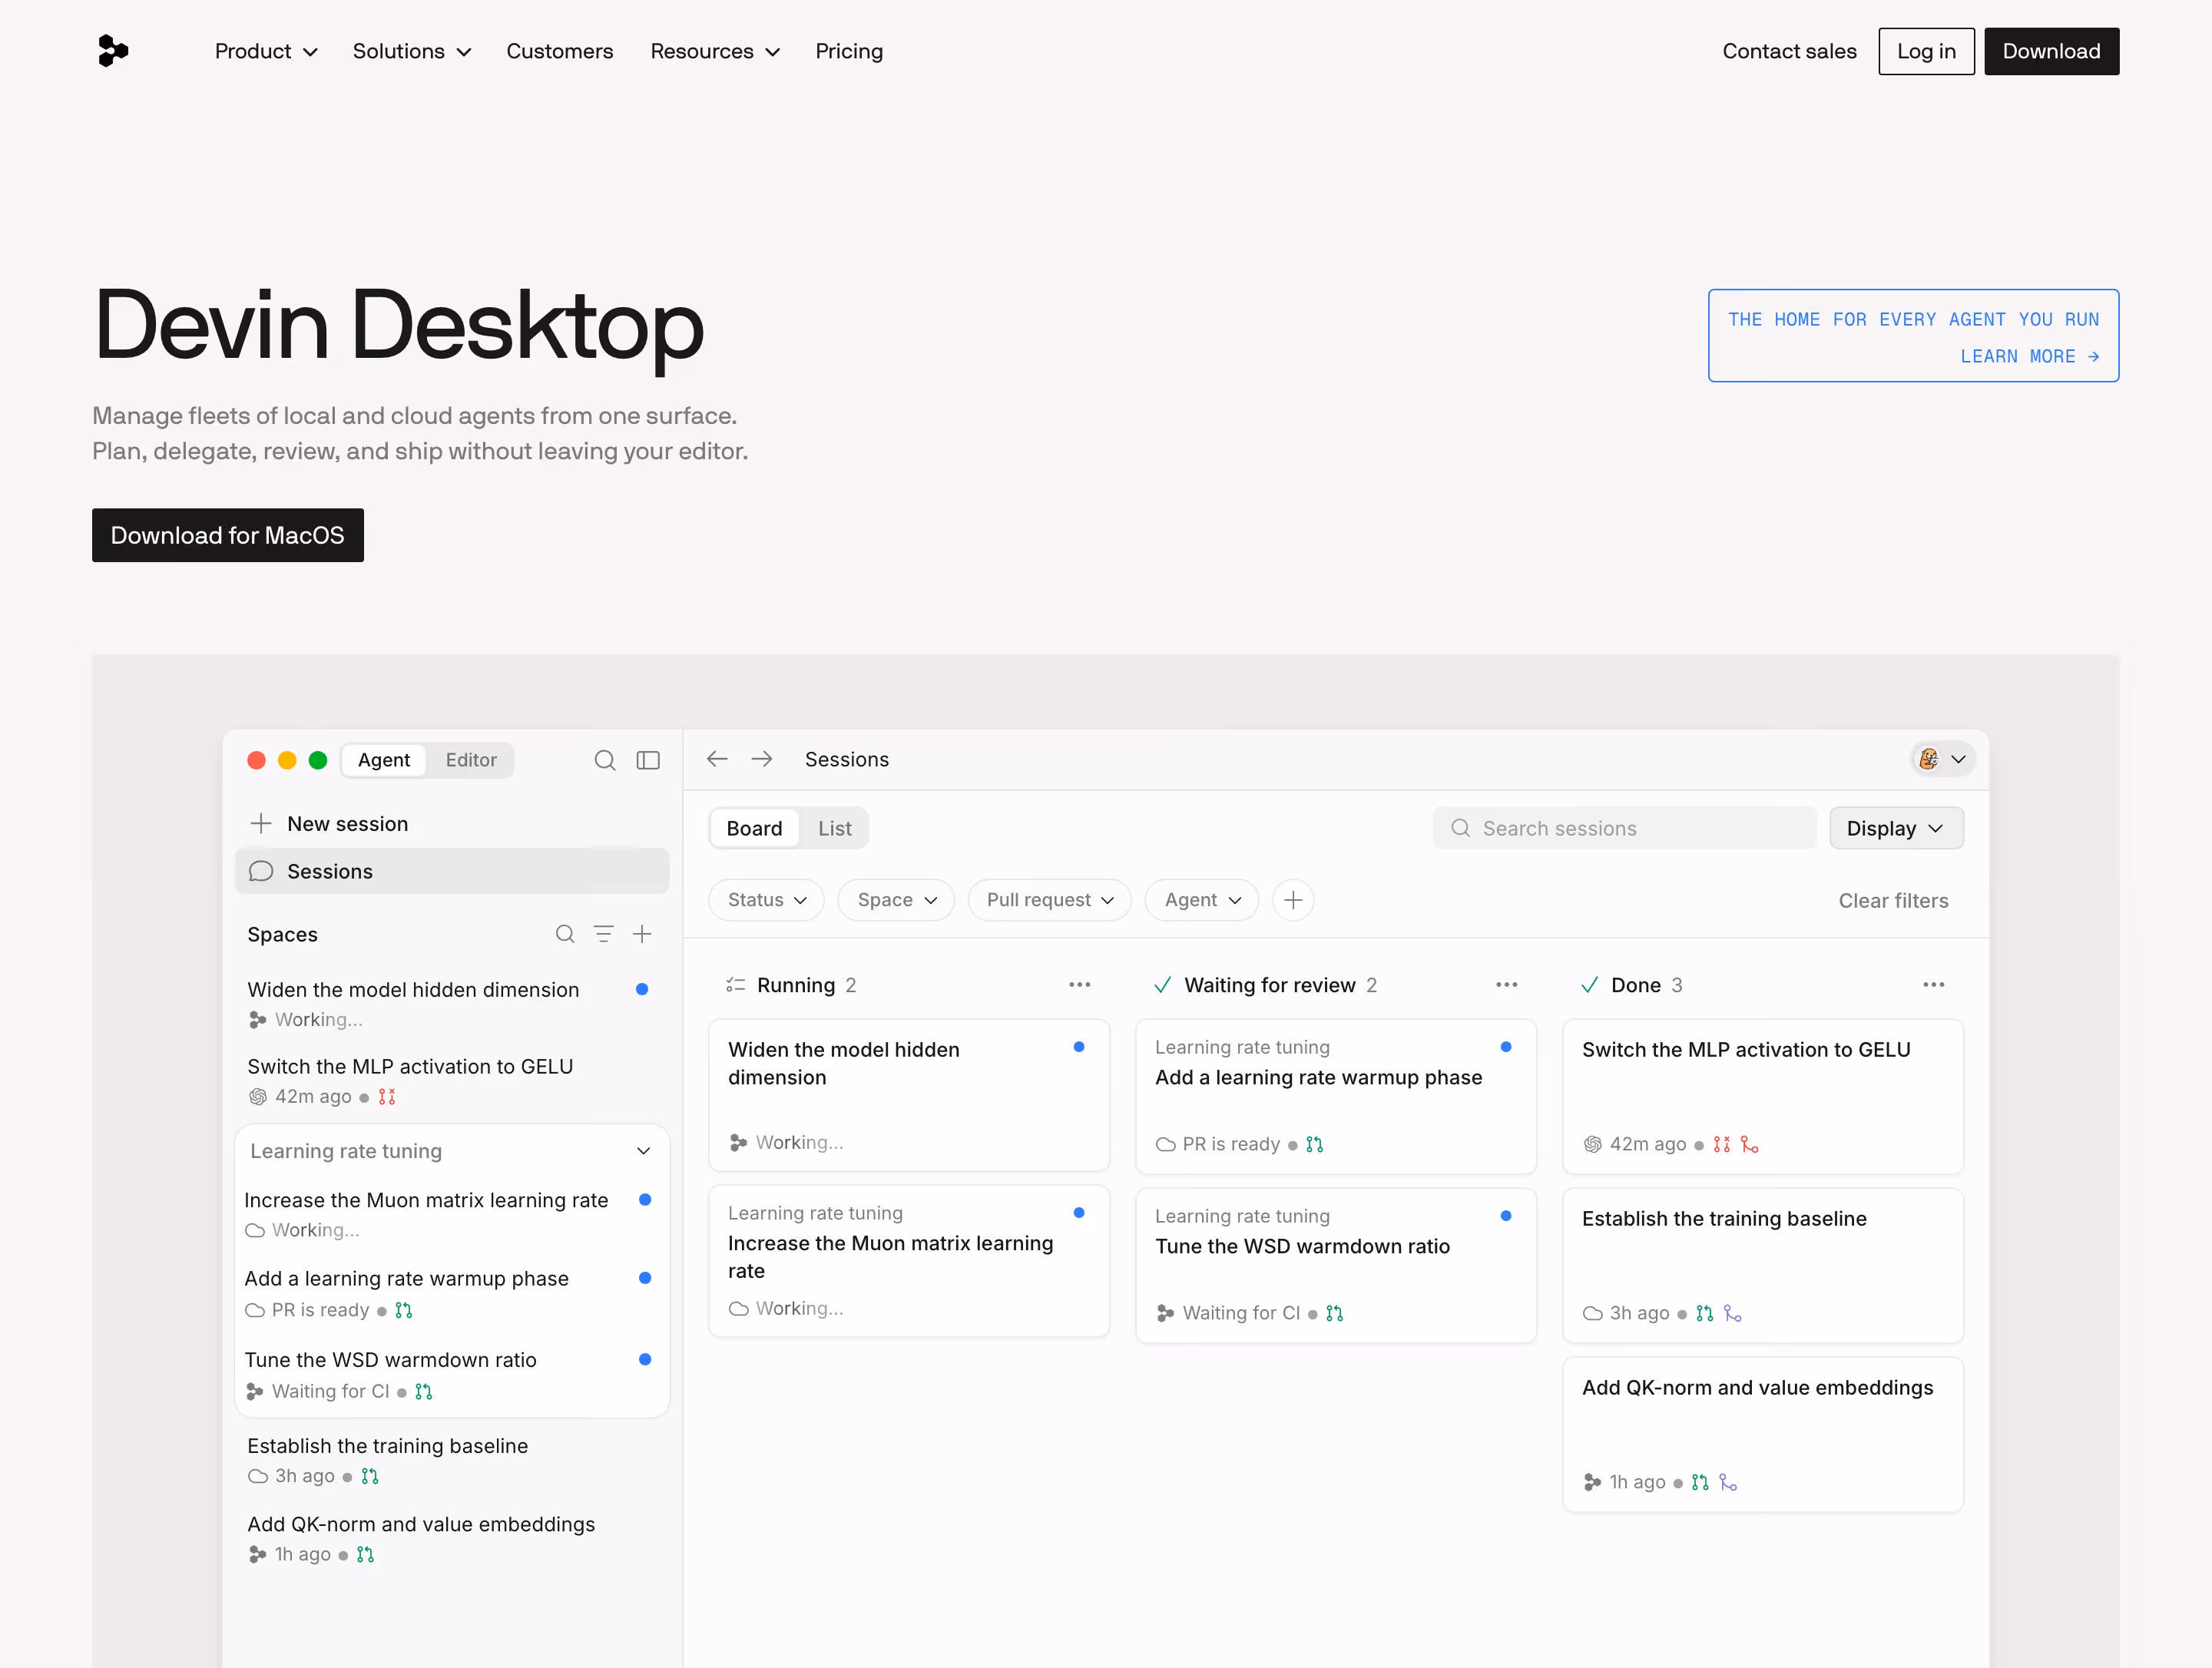Click the Download button in the header
Image resolution: width=2212 pixels, height=1668 pixels.
[2051, 51]
